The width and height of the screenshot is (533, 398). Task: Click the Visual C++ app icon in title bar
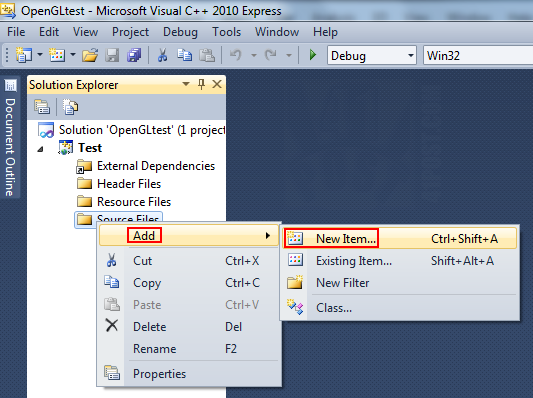[x=8, y=11]
